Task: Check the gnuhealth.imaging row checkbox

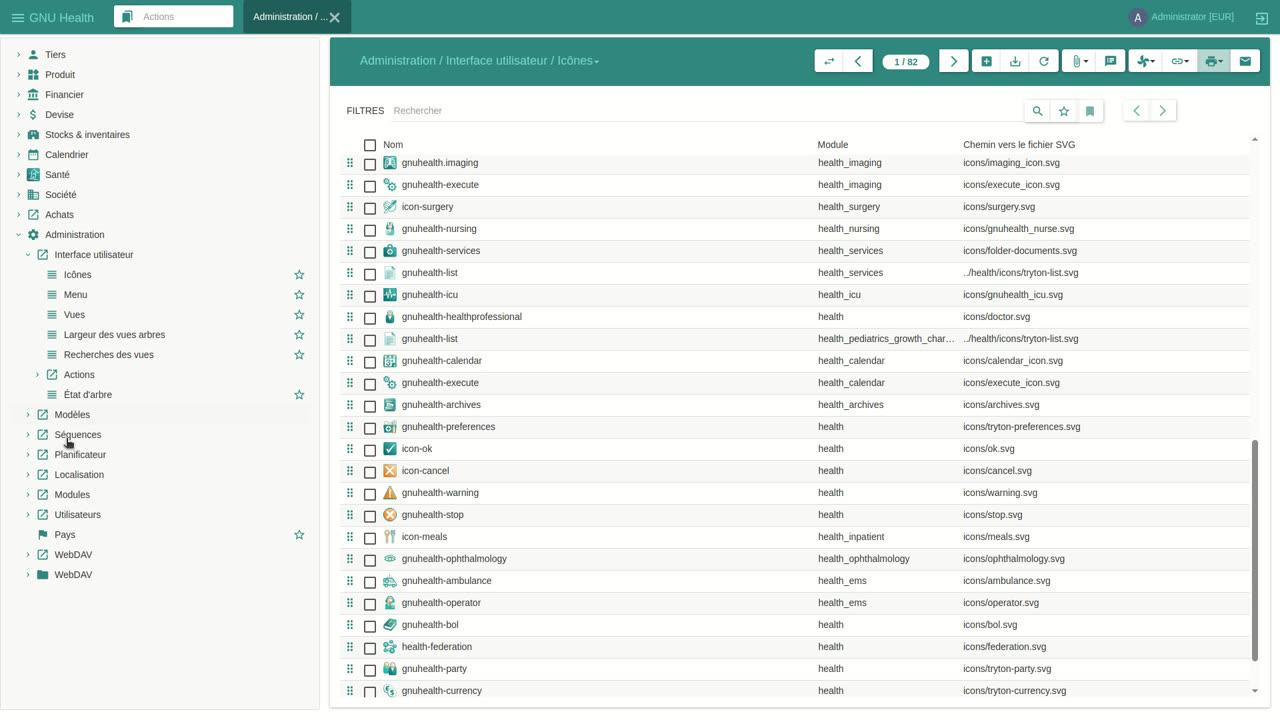Action: 370,164
